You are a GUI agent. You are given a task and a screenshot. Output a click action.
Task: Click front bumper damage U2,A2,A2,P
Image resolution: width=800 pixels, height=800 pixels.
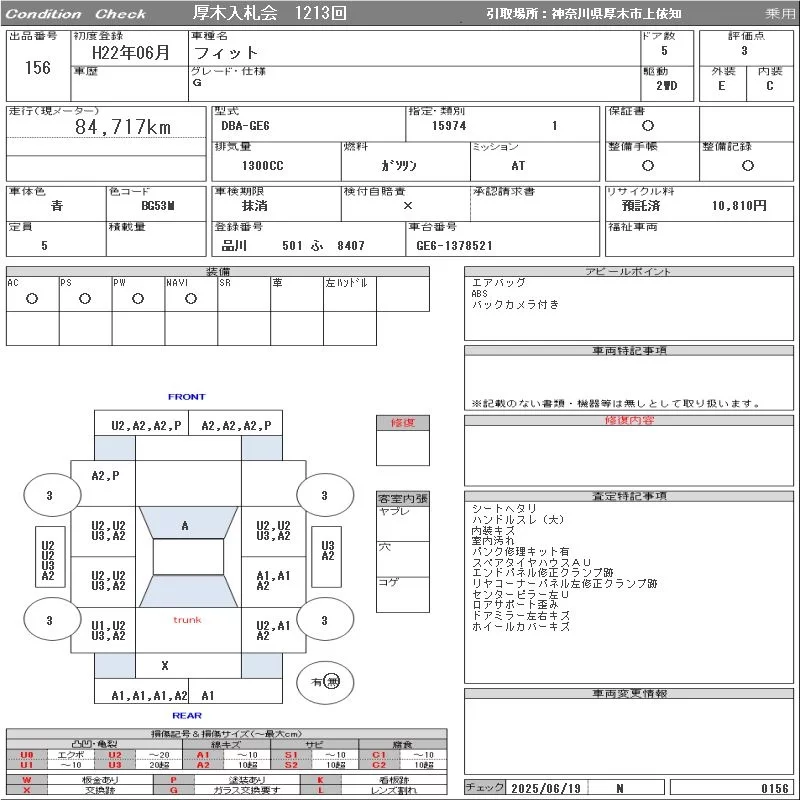(x=146, y=425)
